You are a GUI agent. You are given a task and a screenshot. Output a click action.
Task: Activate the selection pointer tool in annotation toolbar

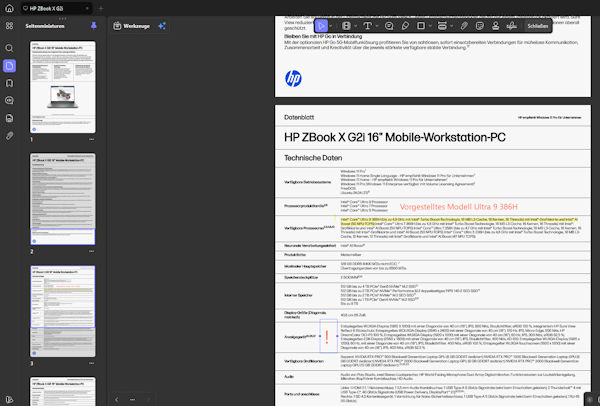point(321,26)
